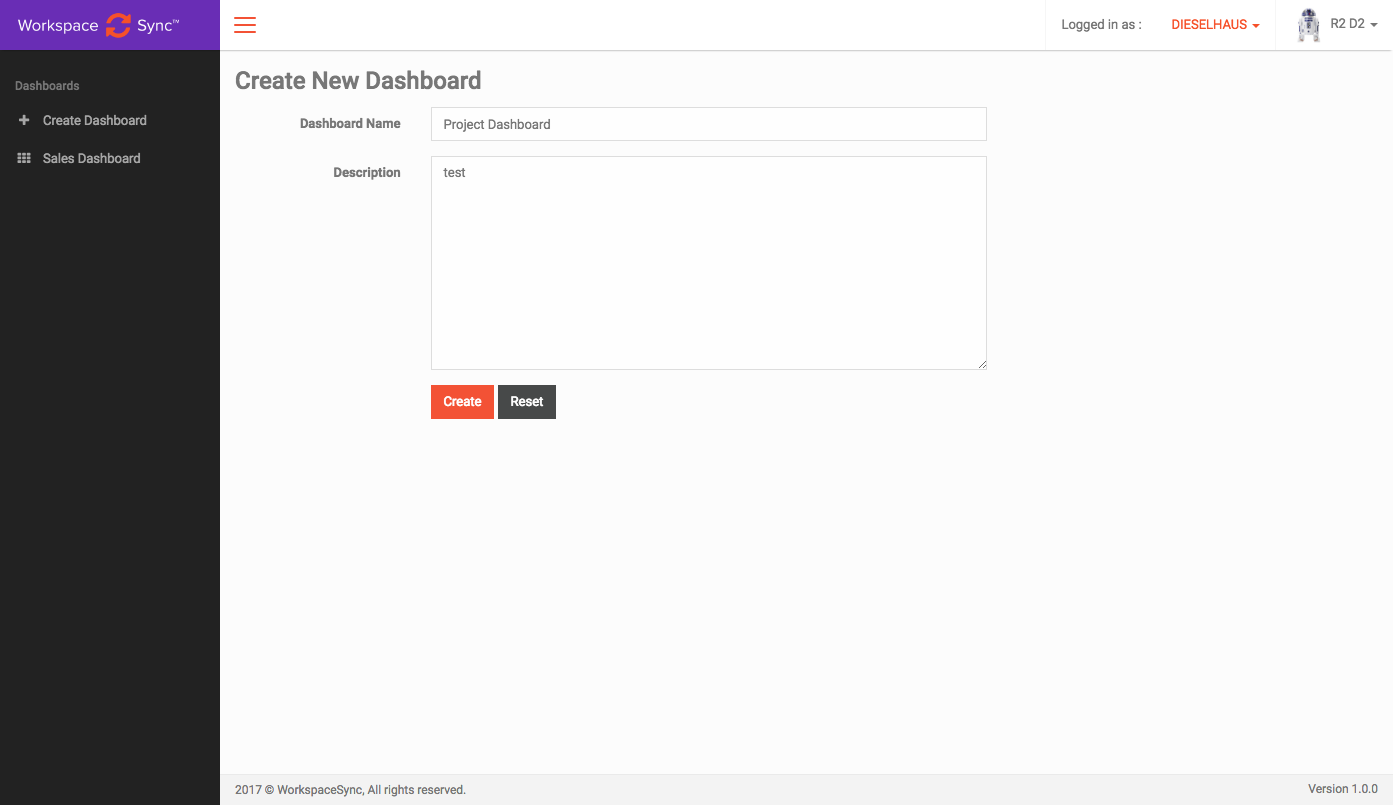Go to Sales Dashboard in the sidebar

point(91,158)
